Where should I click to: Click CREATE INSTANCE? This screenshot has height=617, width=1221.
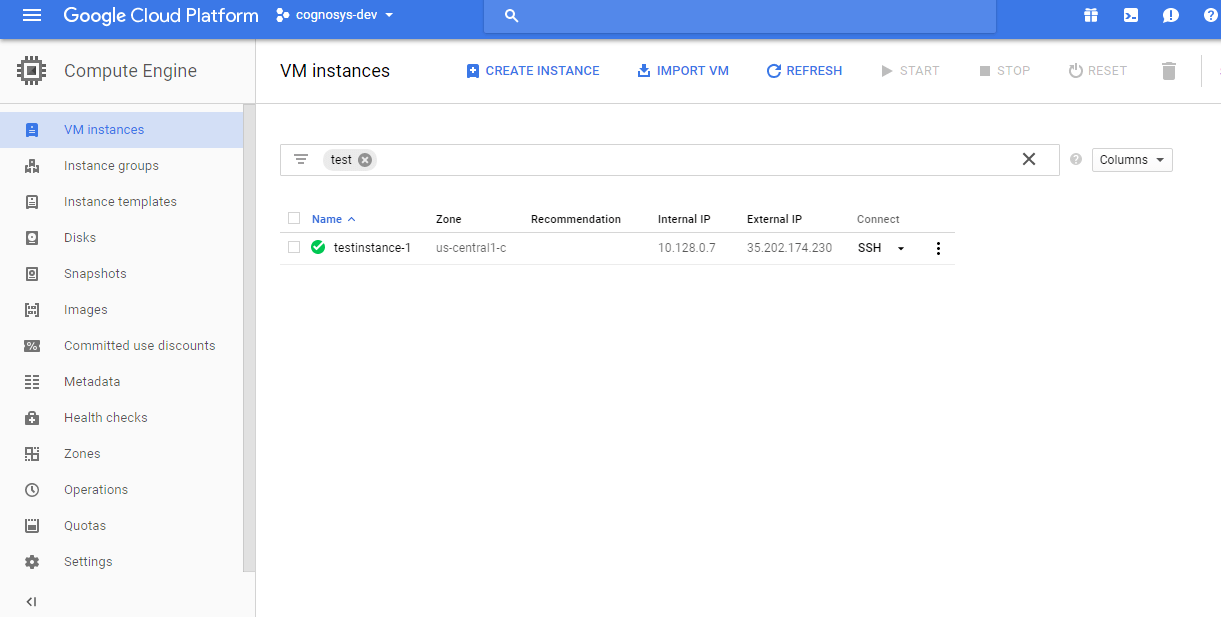pos(533,70)
